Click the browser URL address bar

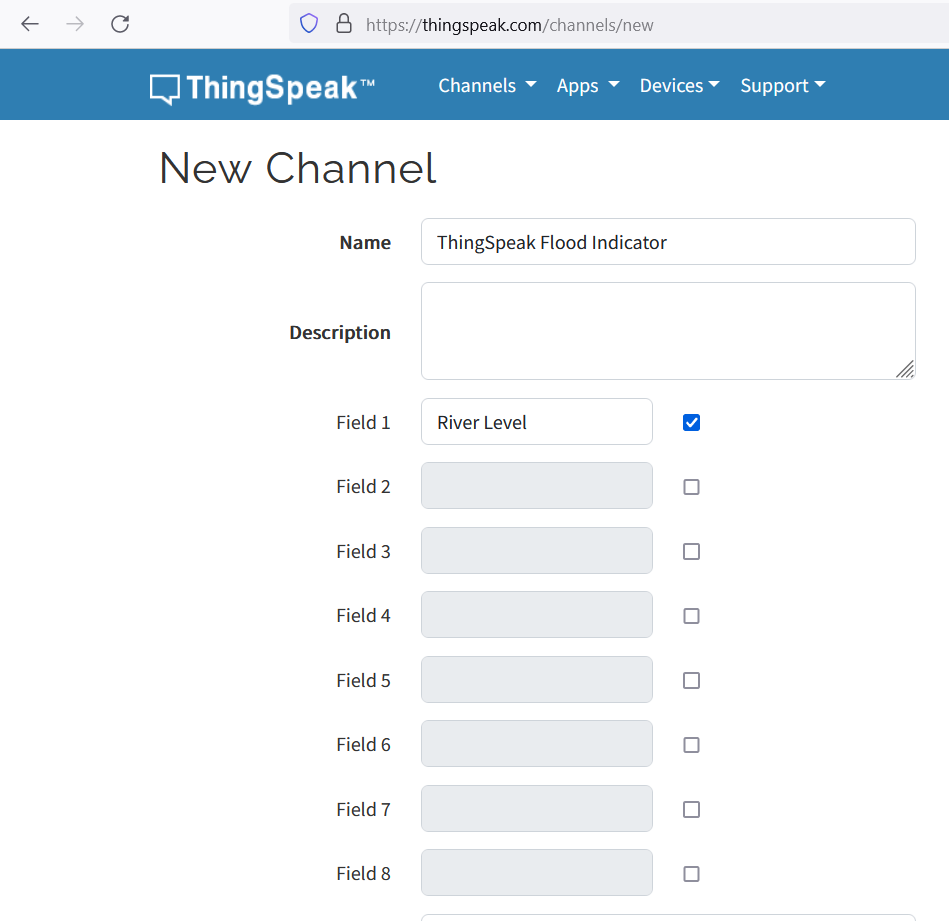click(619, 24)
